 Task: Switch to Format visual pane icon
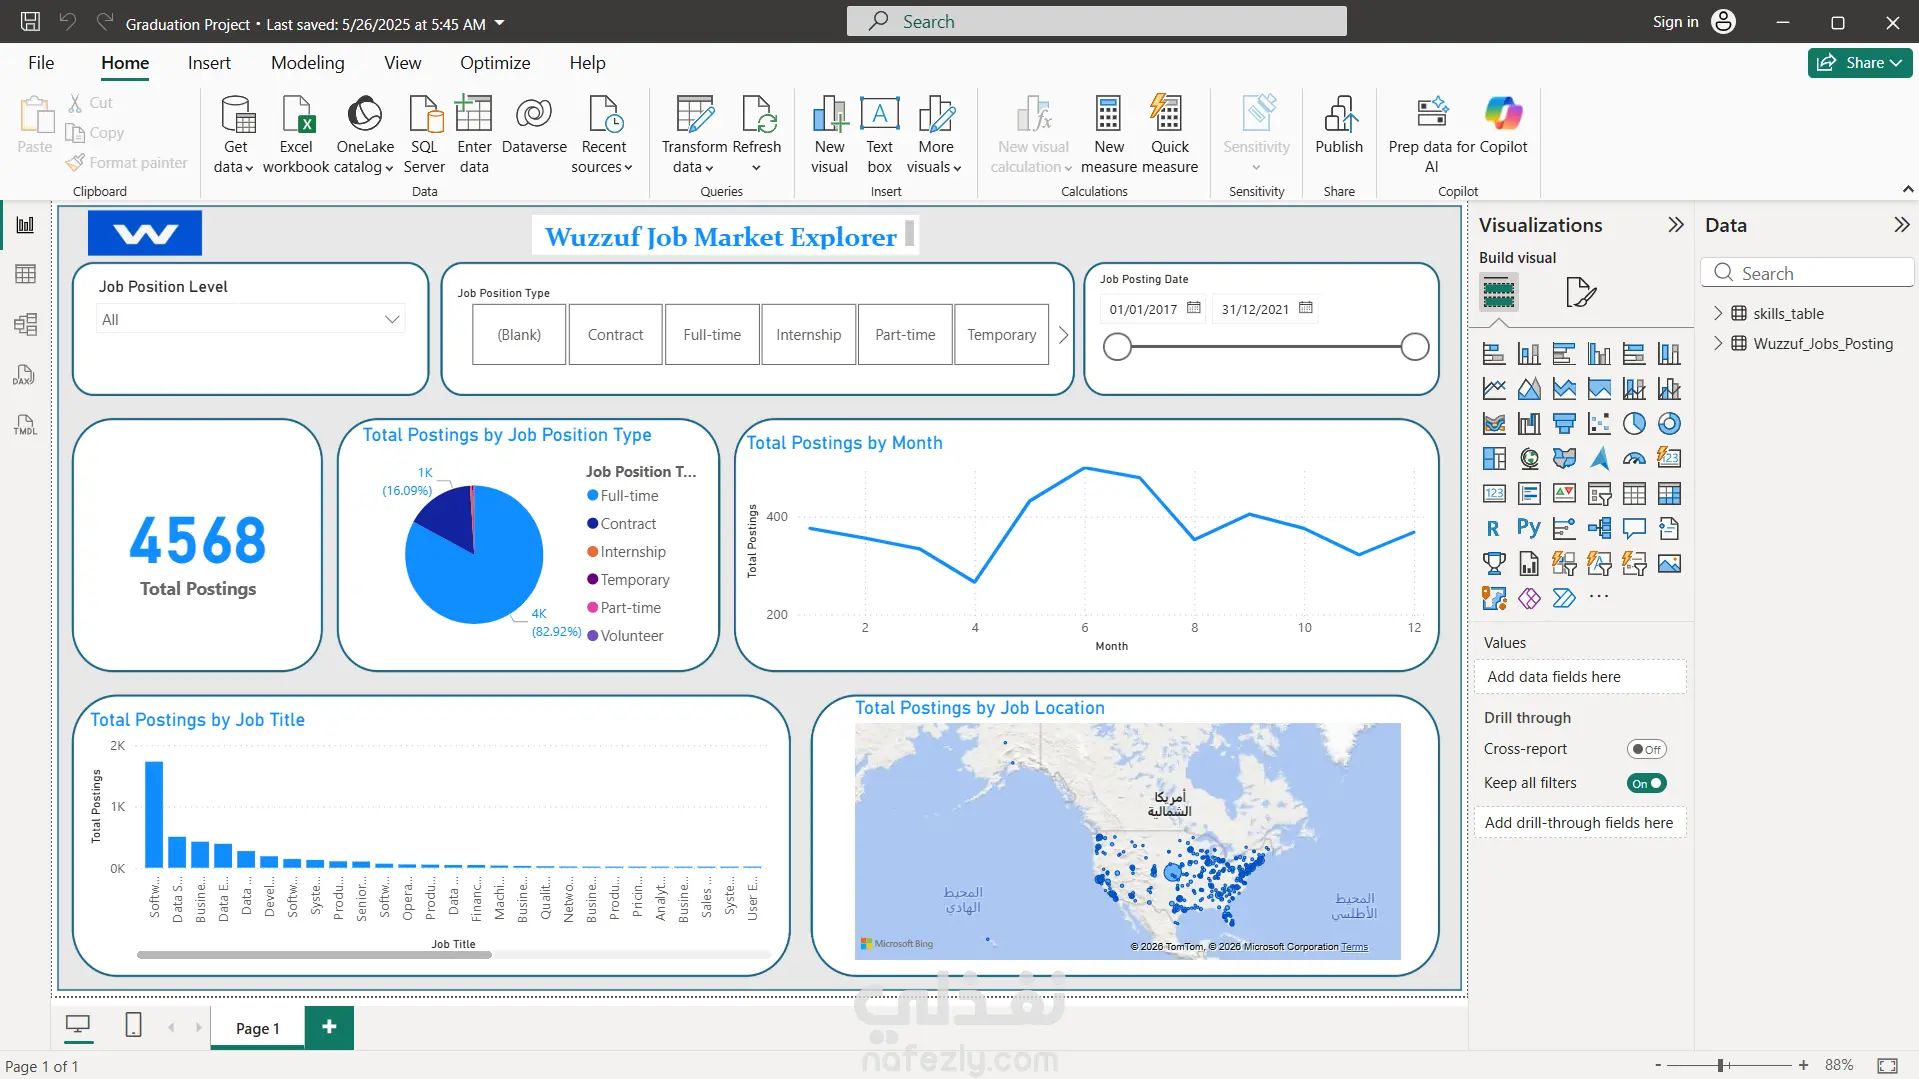coord(1580,292)
